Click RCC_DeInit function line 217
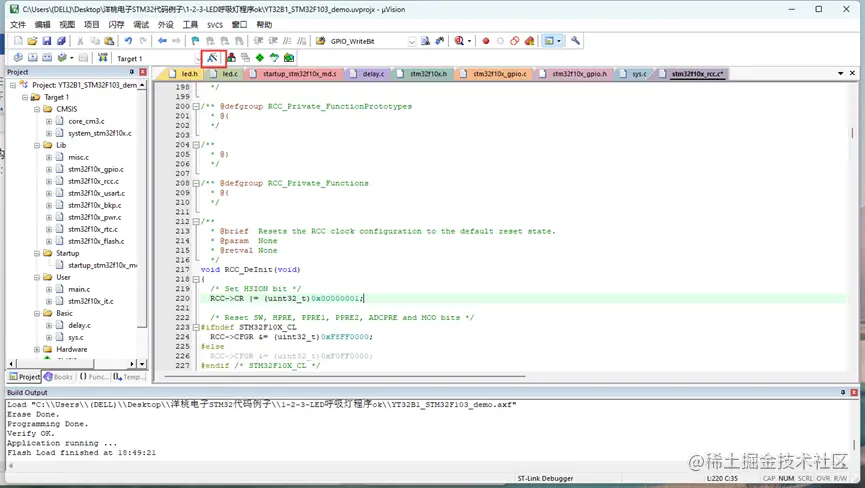 [250, 270]
